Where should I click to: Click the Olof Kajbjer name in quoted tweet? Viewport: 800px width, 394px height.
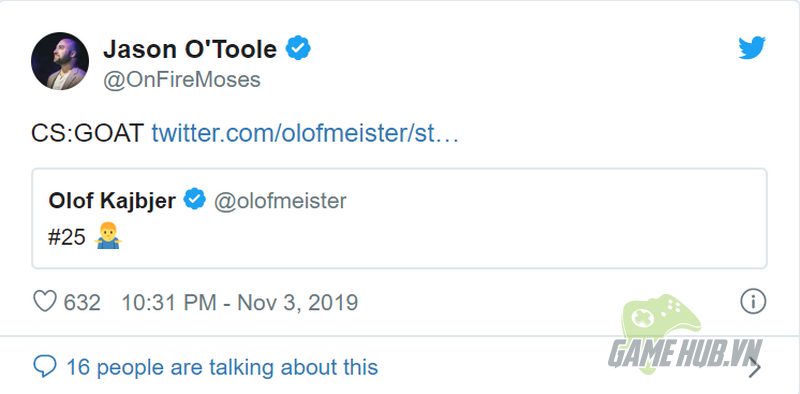point(112,201)
